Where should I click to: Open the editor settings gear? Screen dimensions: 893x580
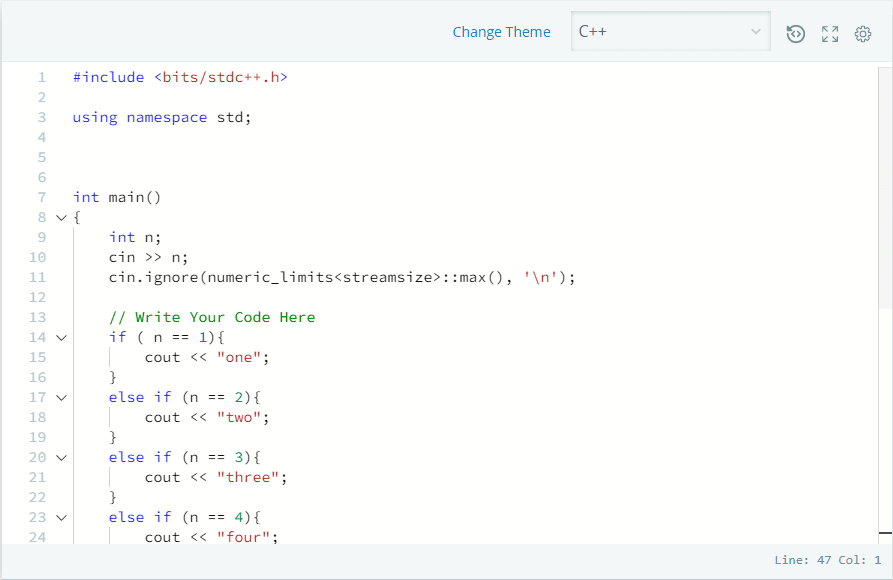(862, 33)
